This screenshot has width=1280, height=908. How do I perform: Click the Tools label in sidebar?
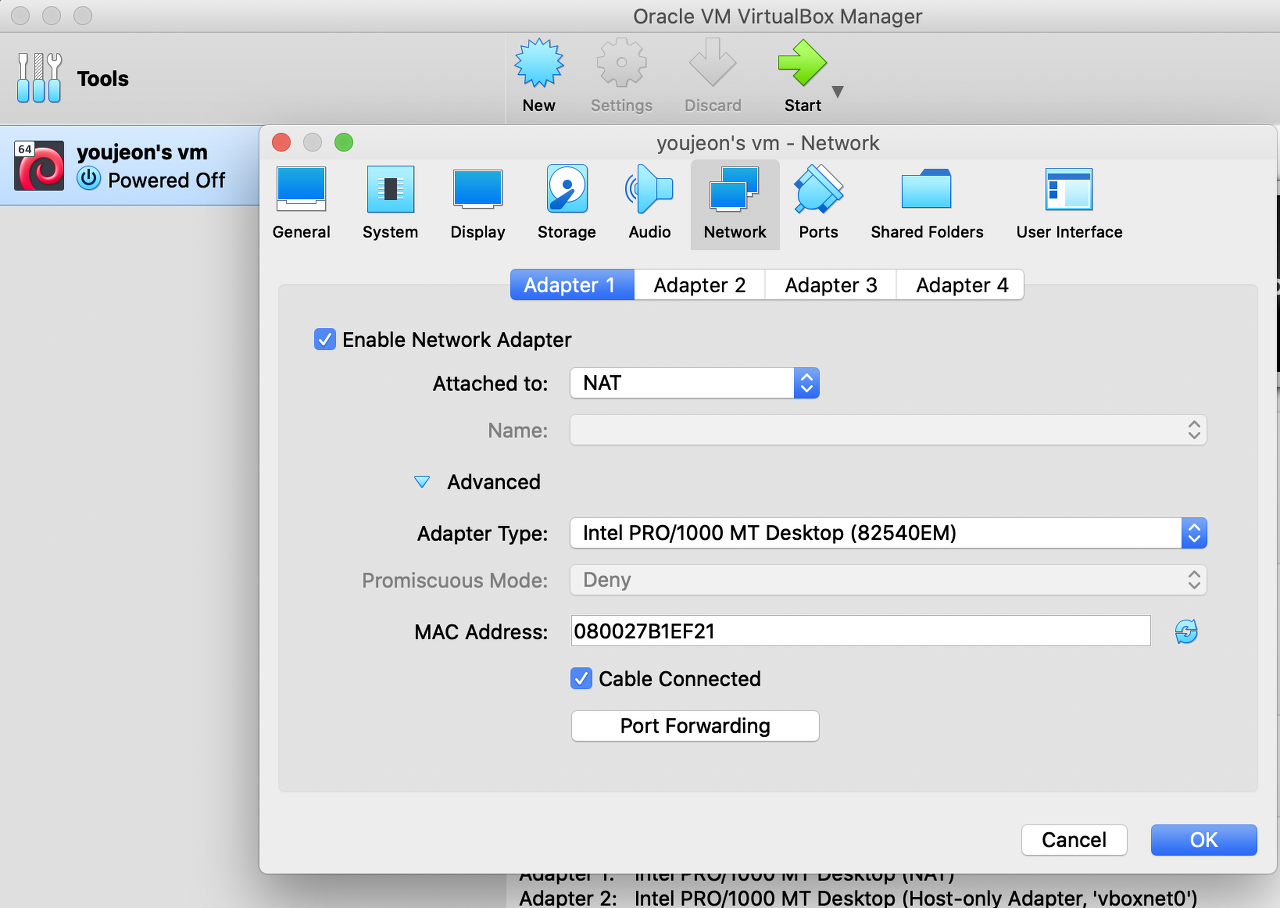(x=103, y=78)
